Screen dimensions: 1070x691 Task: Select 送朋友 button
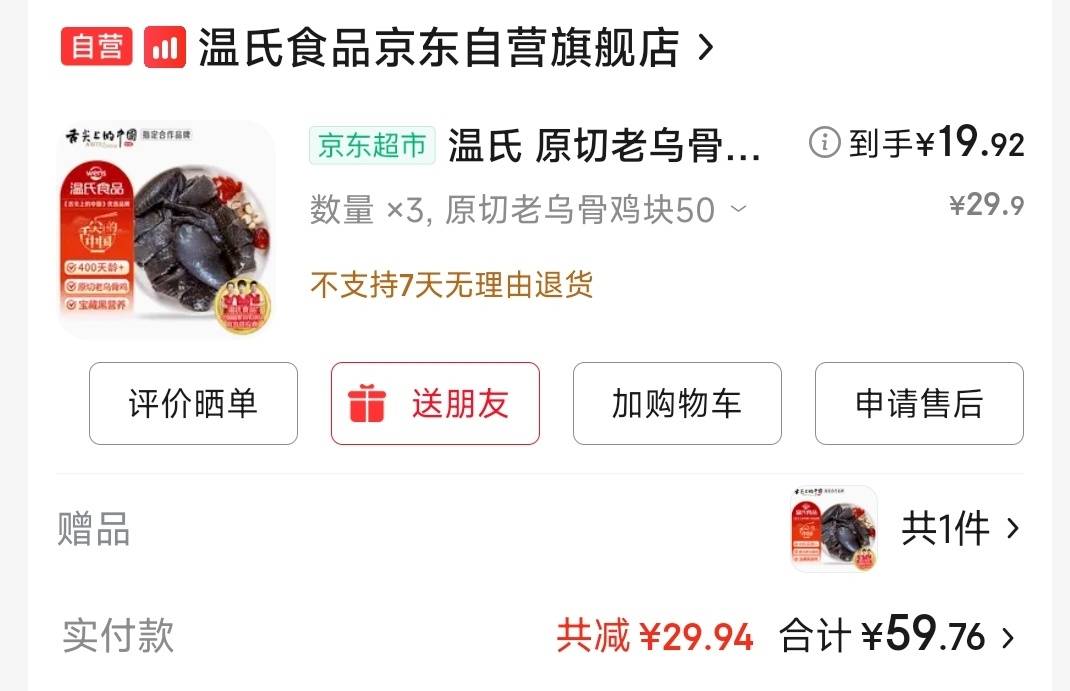435,403
